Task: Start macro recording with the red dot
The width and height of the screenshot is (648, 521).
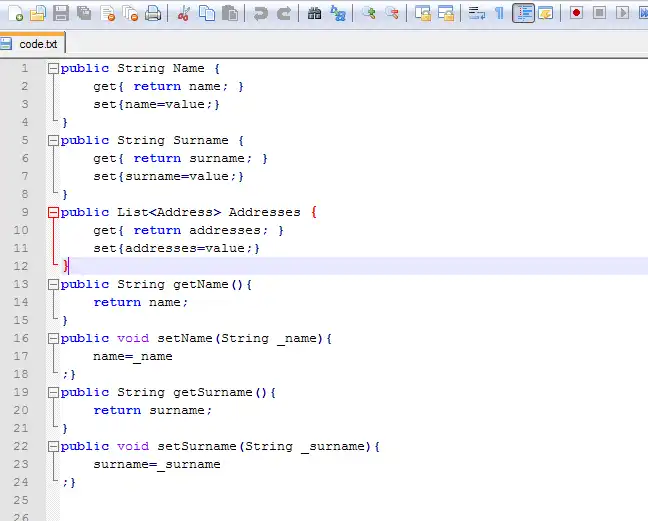Action: click(x=576, y=13)
